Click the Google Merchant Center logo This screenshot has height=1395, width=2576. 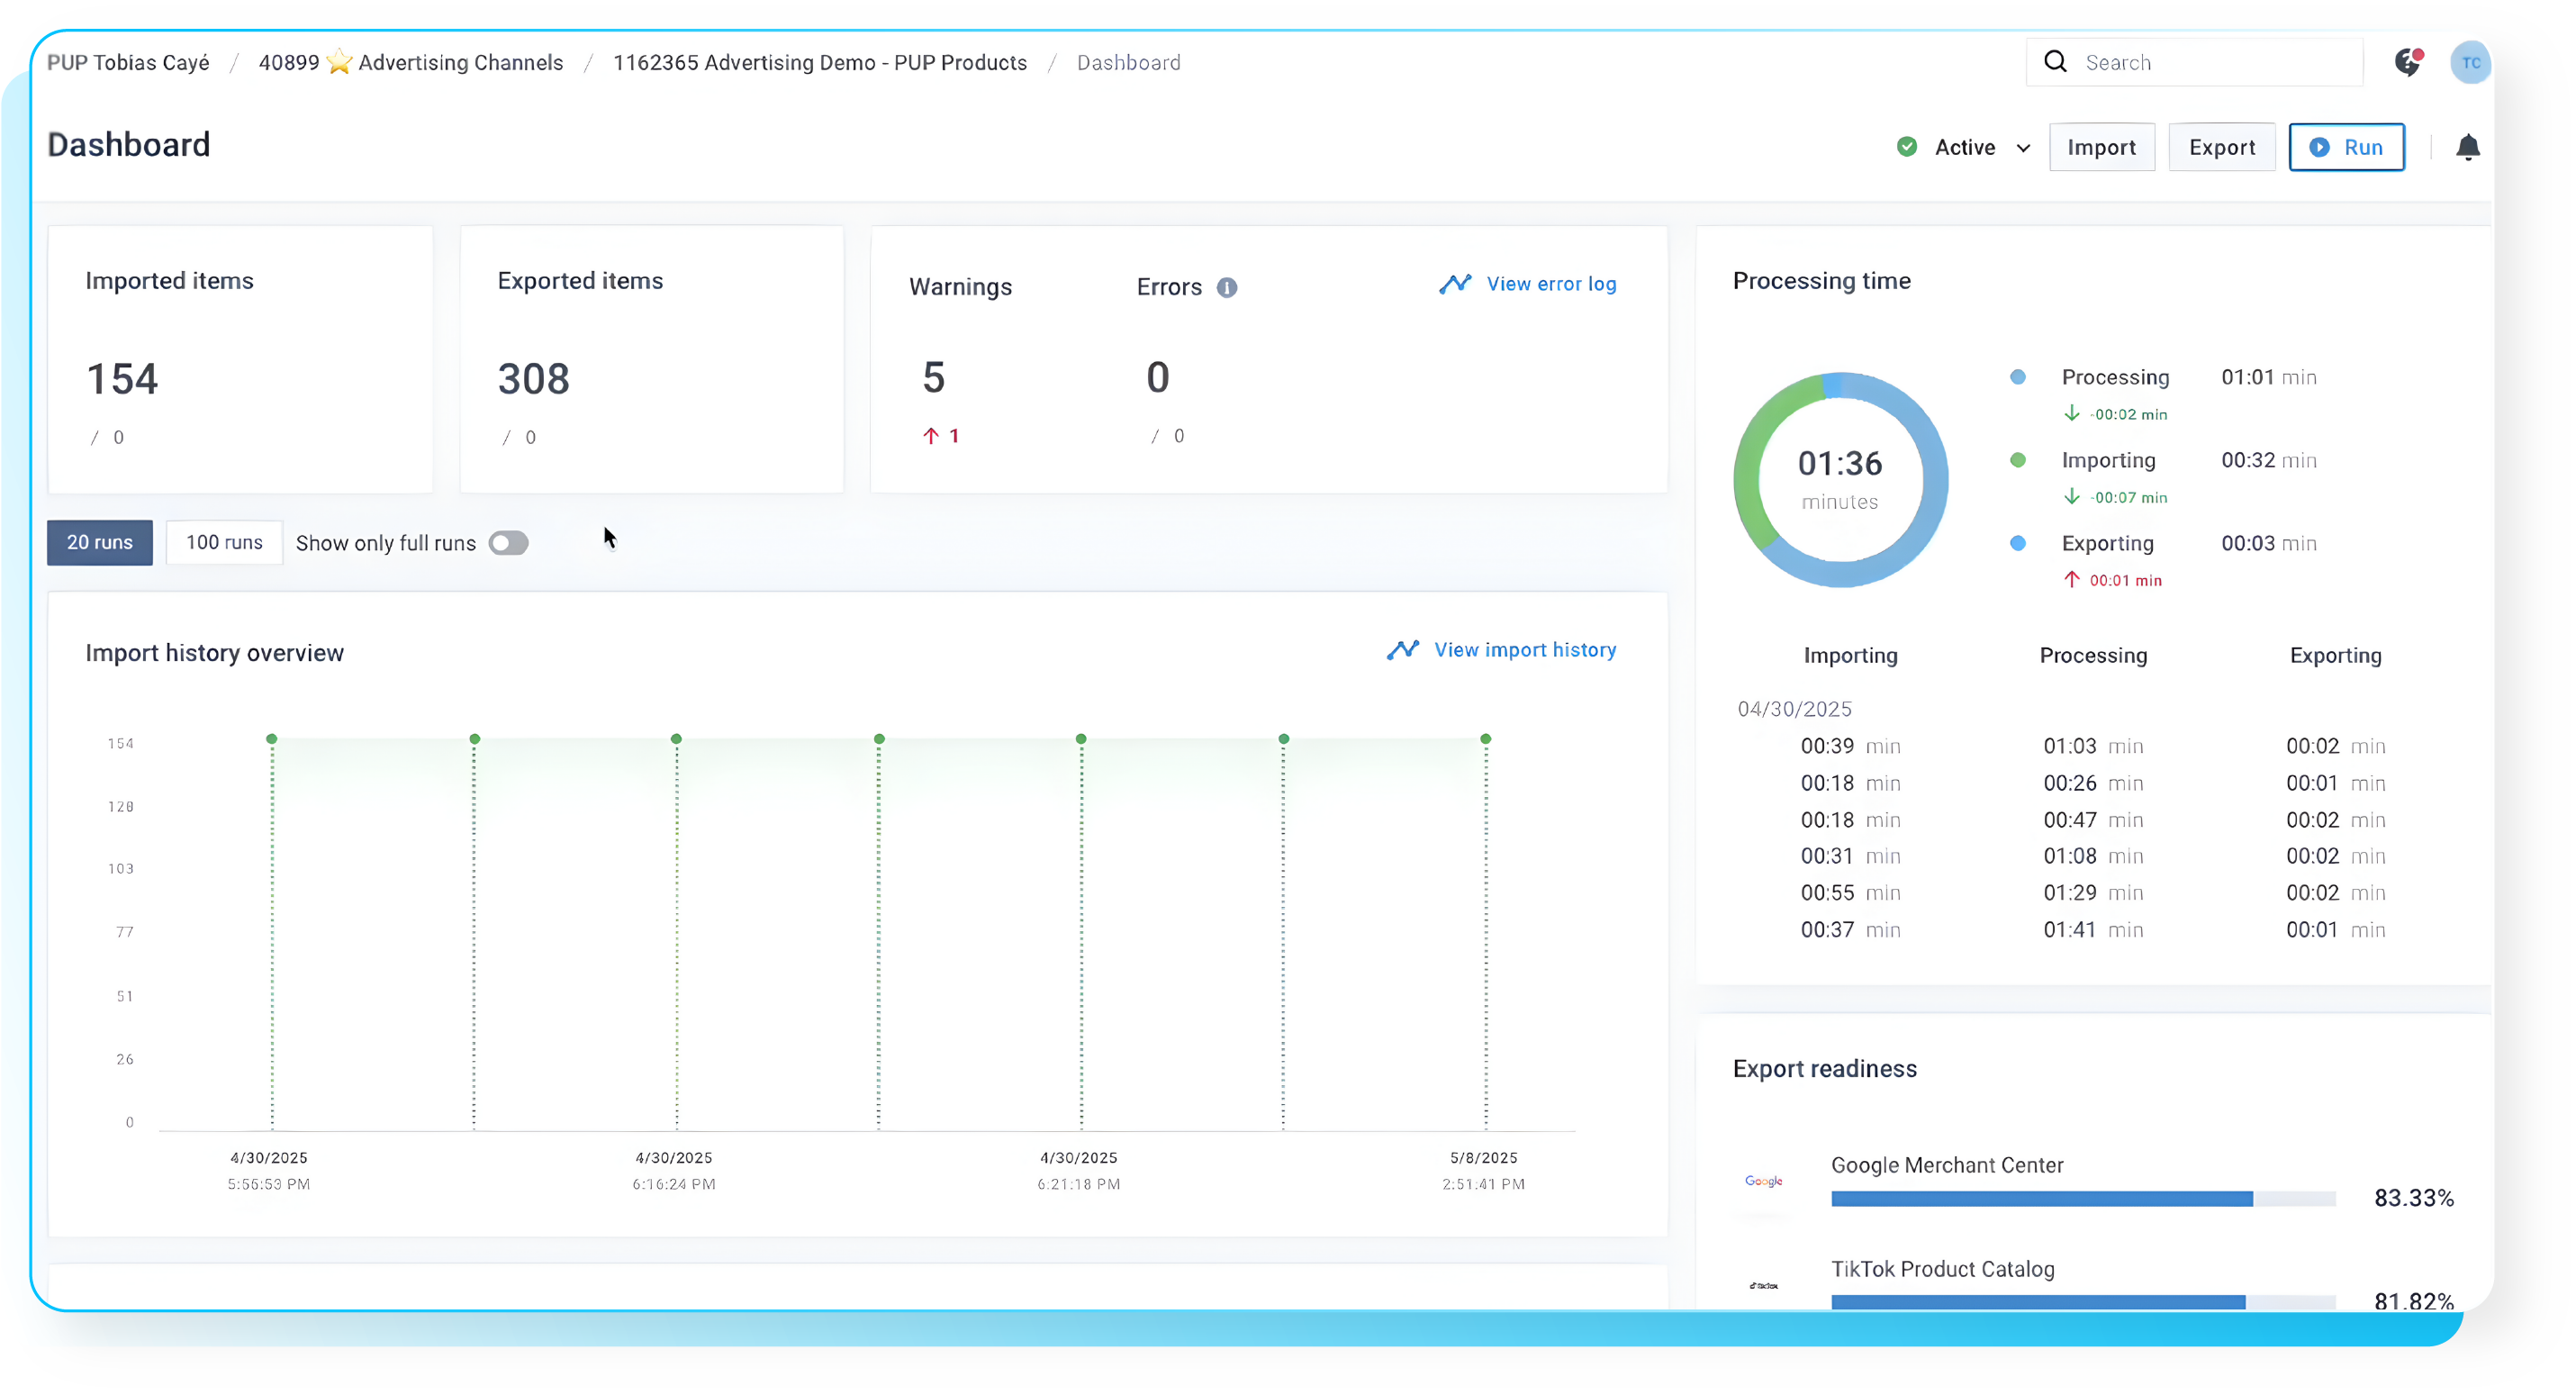tap(1764, 1182)
